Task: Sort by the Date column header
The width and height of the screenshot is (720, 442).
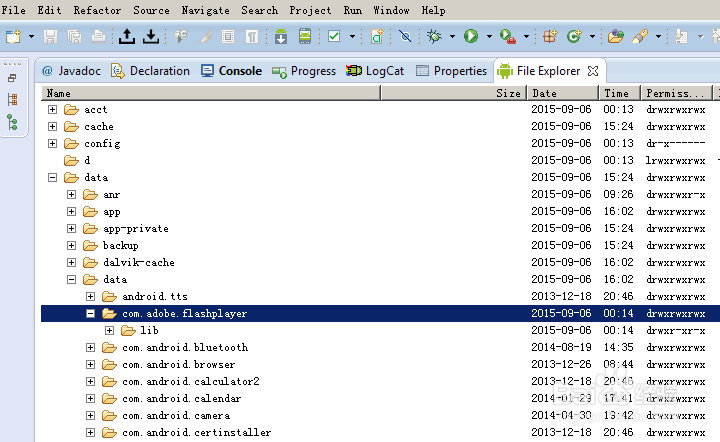Action: coord(563,93)
